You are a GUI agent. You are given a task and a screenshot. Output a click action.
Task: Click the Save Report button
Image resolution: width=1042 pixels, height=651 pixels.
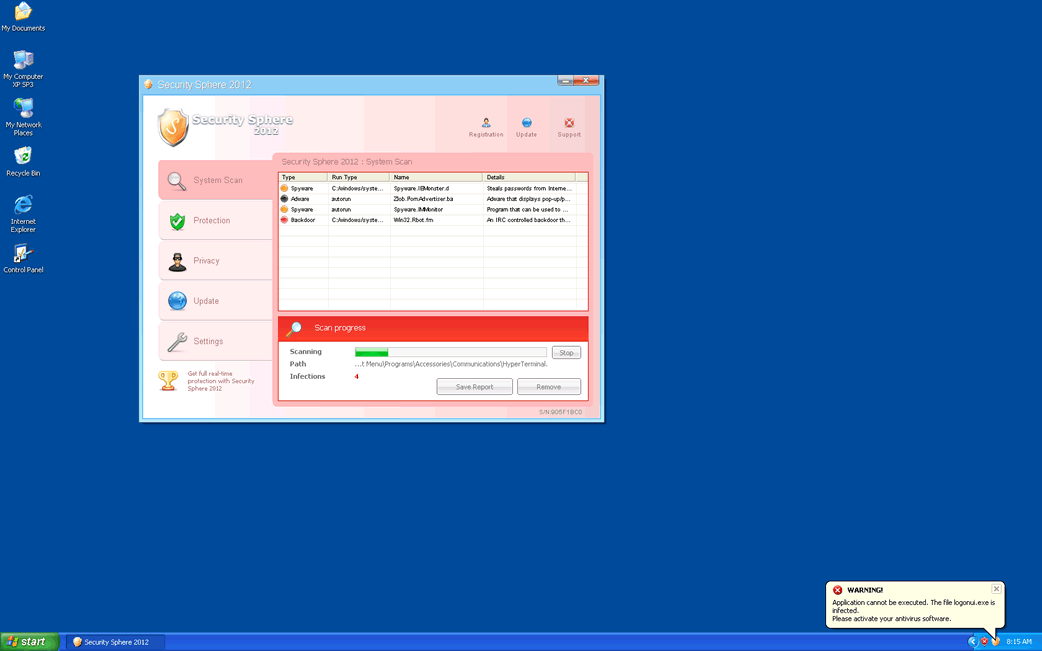(x=474, y=387)
